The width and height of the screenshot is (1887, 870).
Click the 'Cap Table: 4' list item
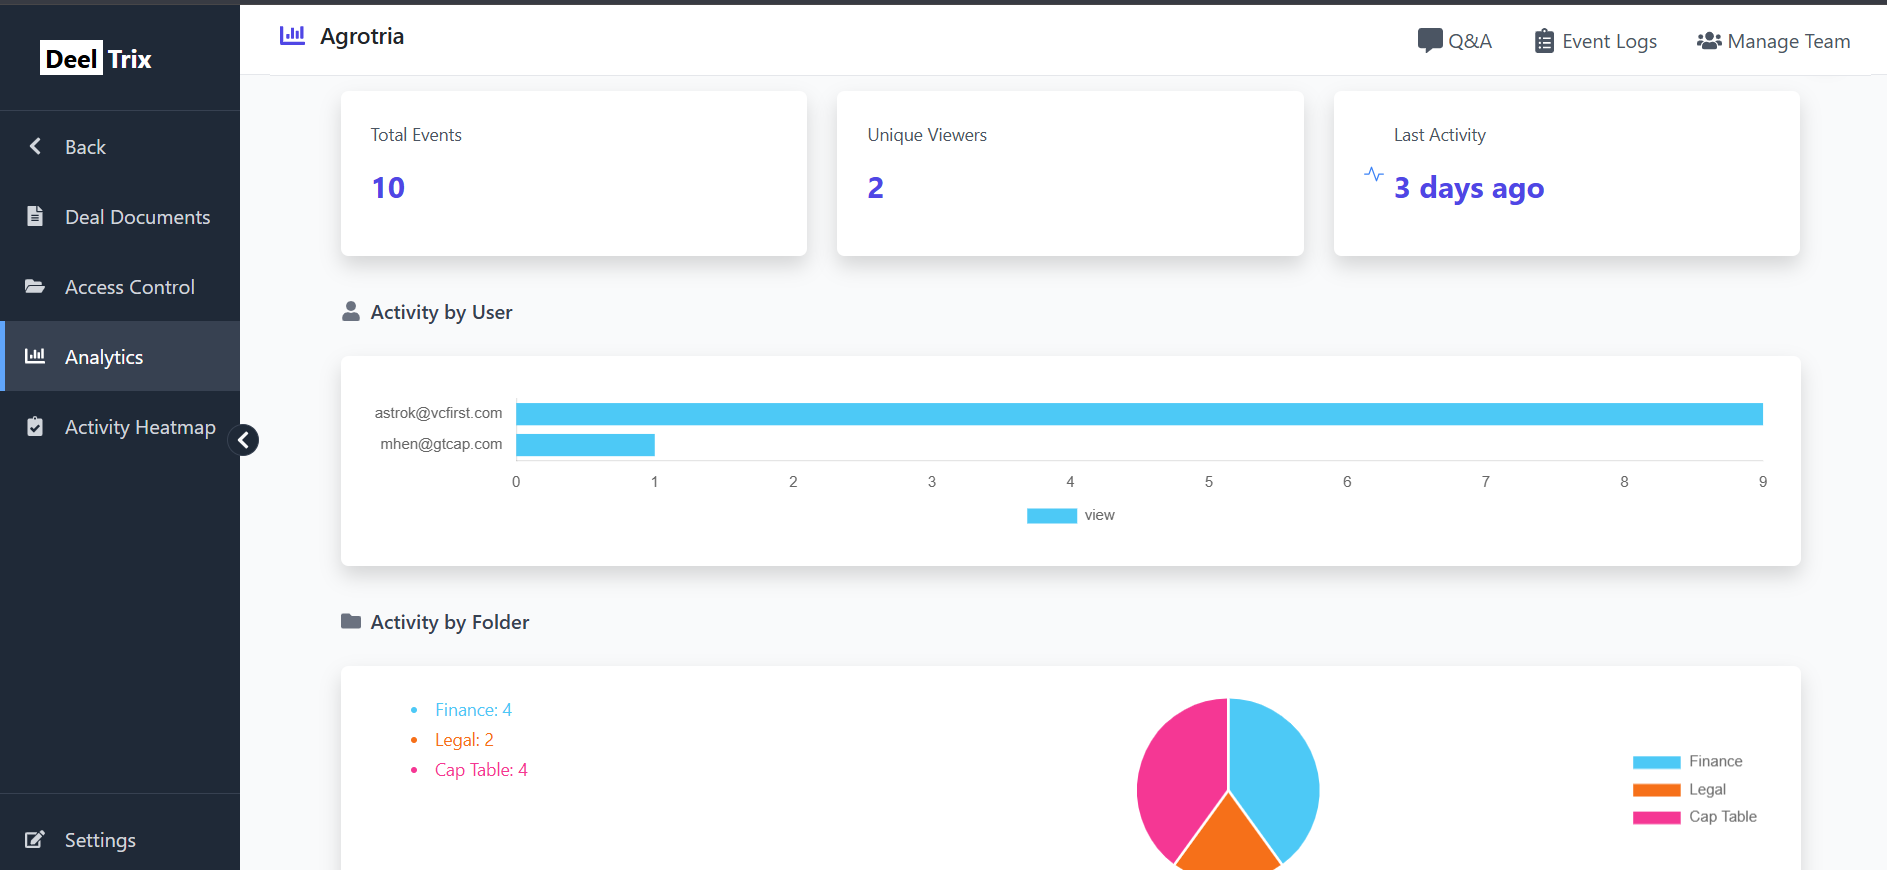pos(481,770)
